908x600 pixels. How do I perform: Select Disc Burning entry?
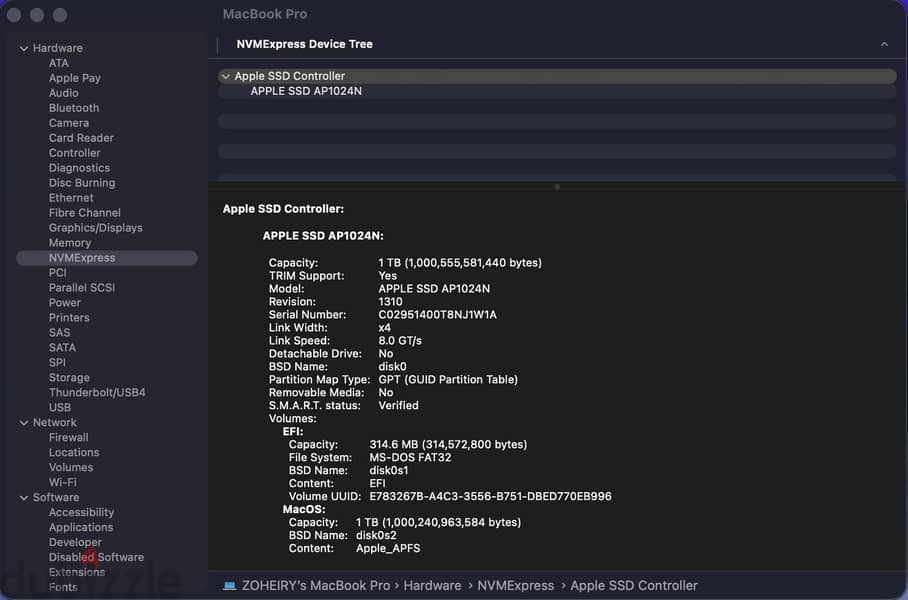tap(82, 183)
